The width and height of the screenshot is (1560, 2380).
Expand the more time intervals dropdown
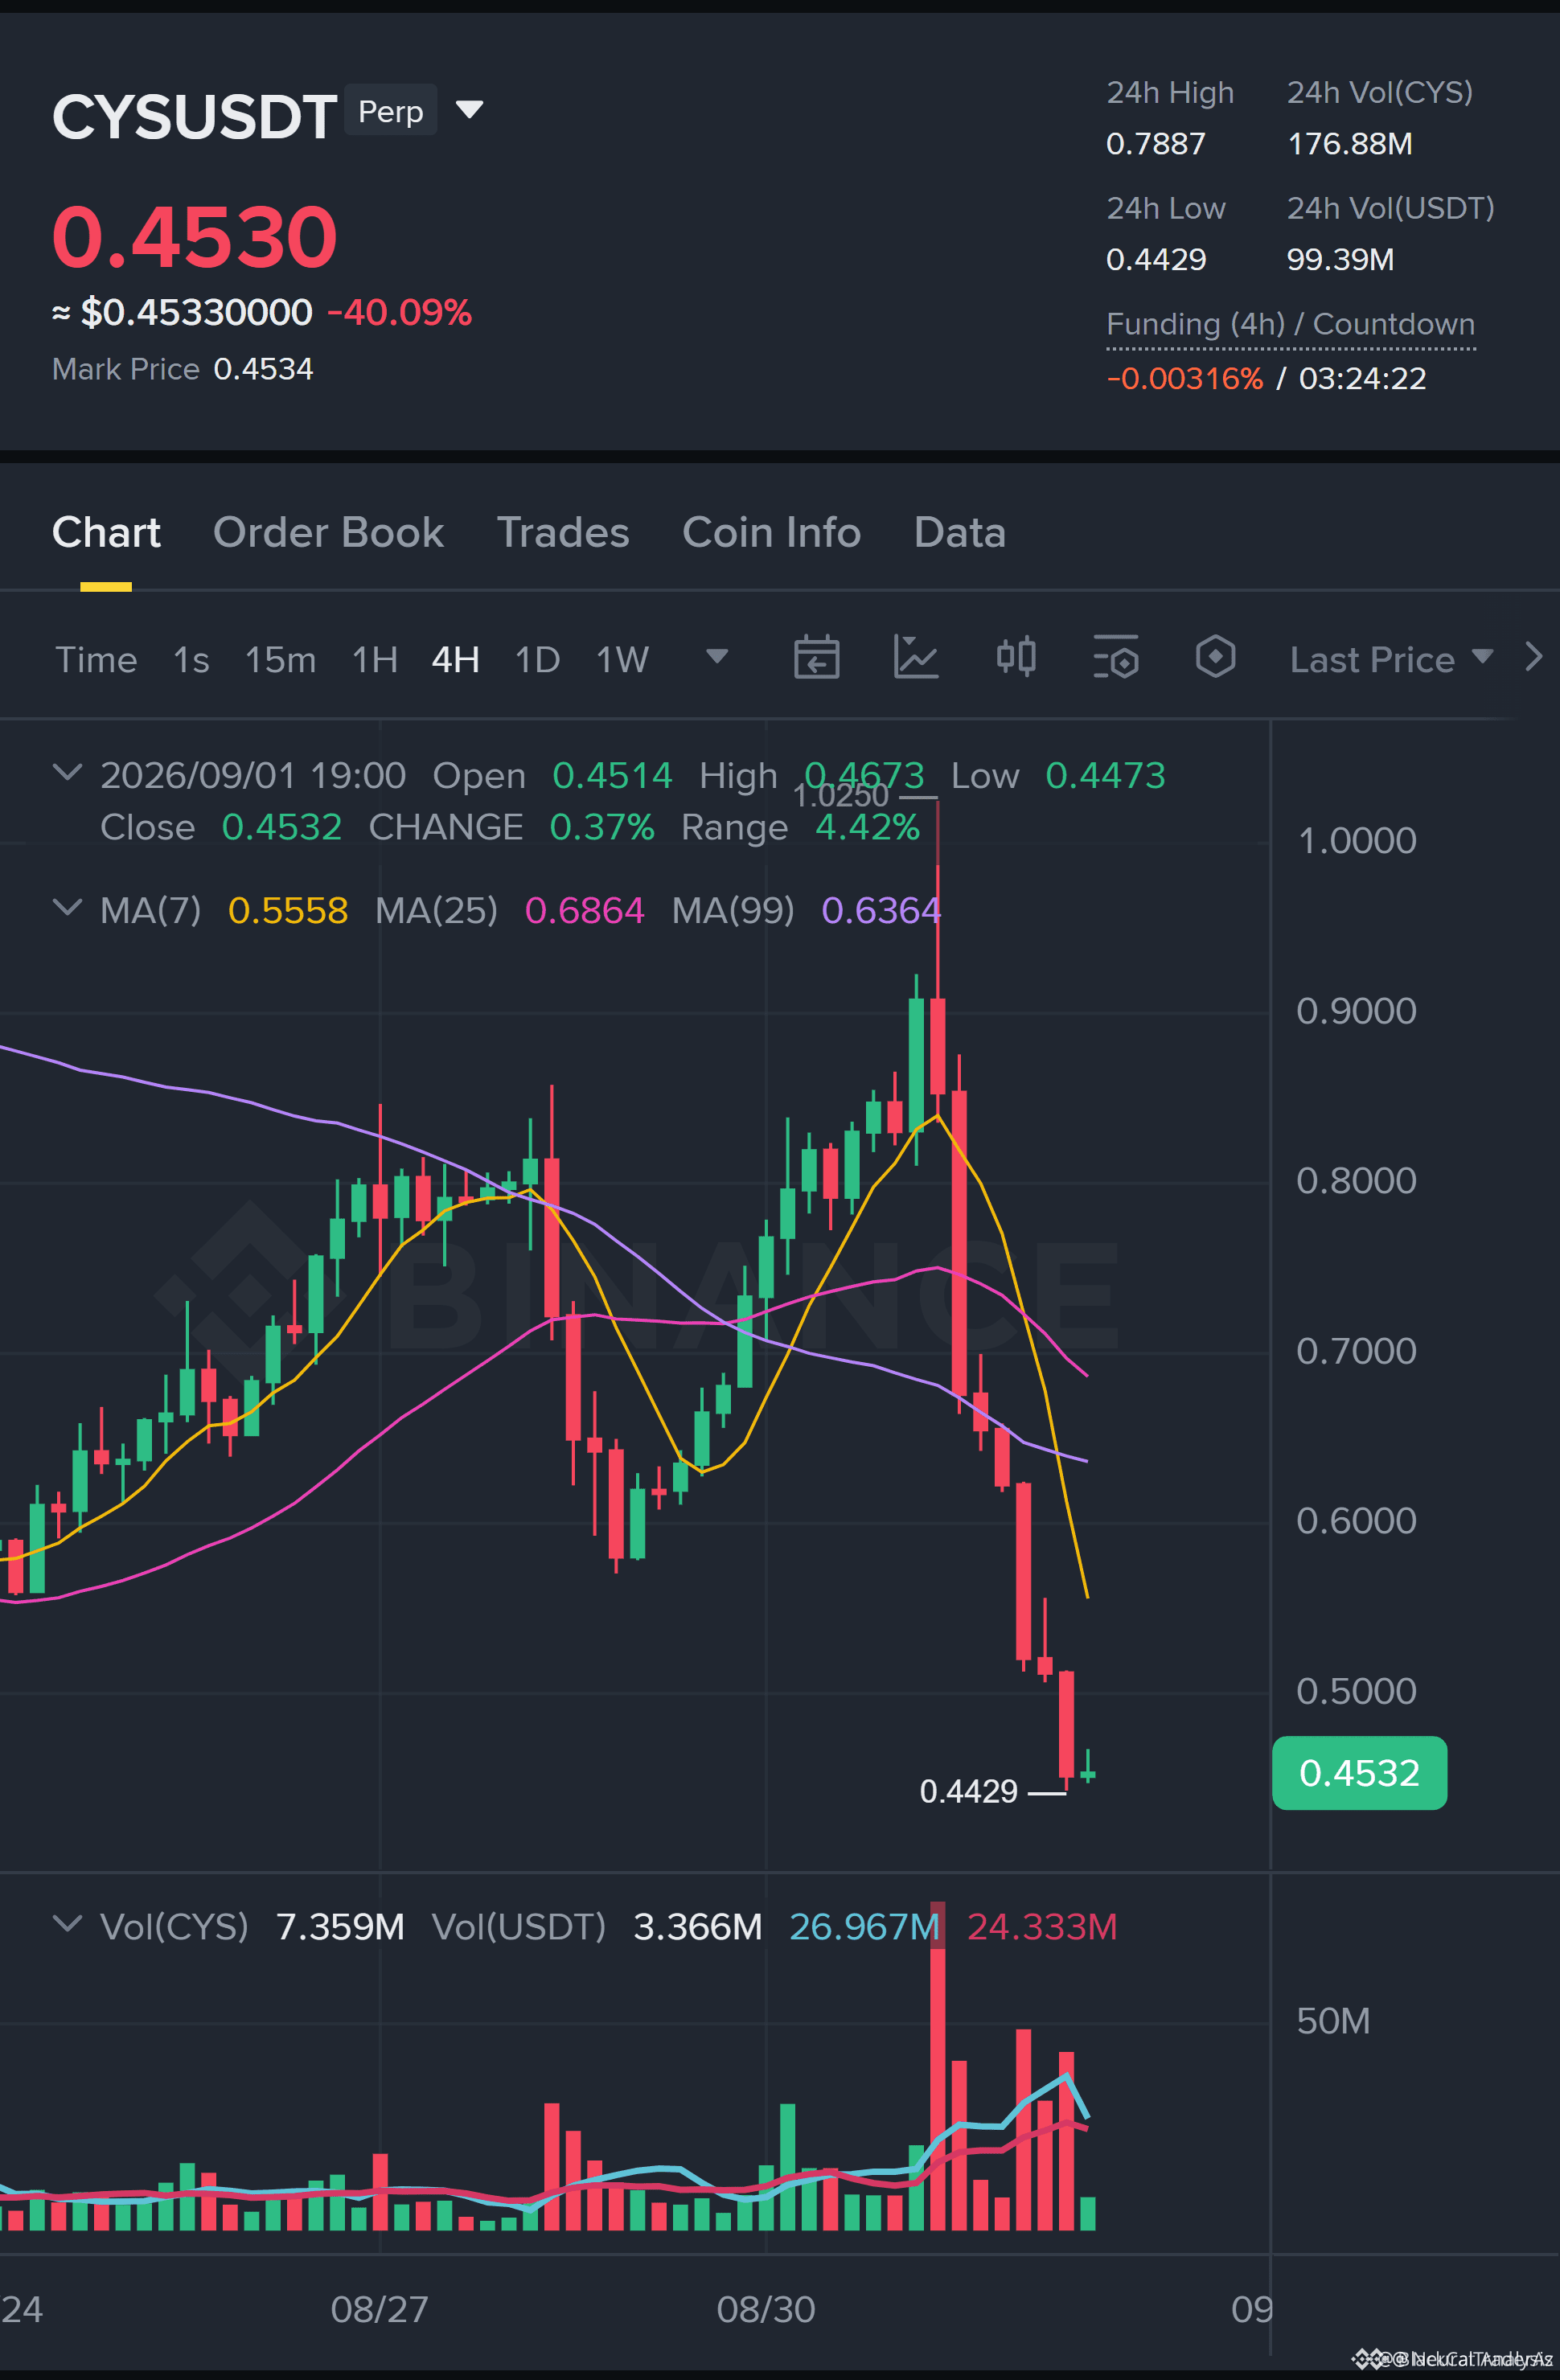point(717,657)
